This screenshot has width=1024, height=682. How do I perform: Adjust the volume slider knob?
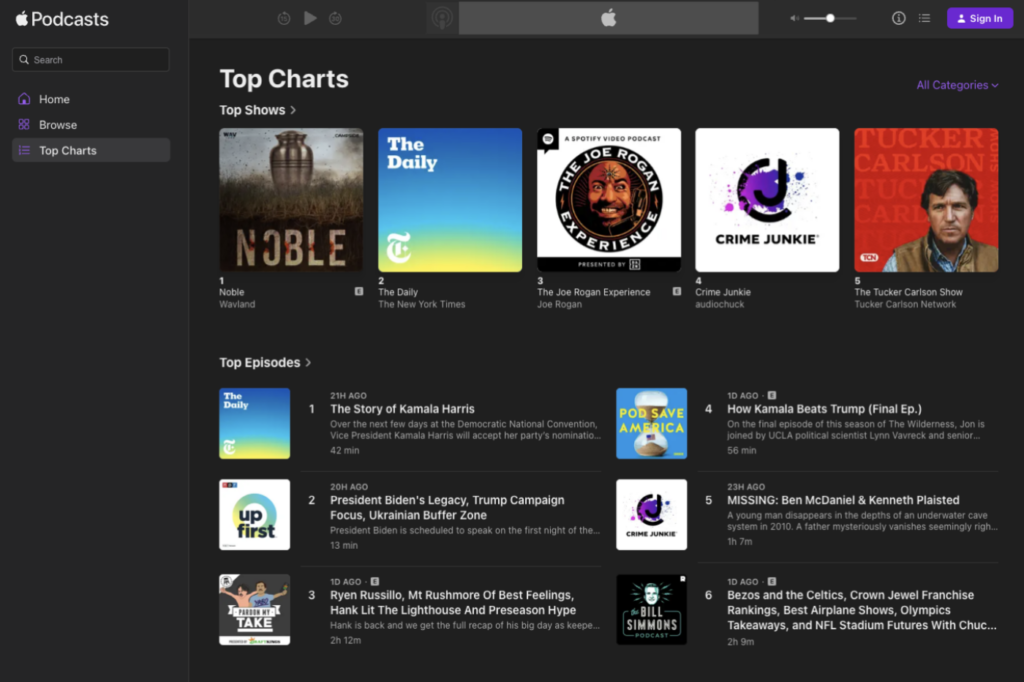830,18
